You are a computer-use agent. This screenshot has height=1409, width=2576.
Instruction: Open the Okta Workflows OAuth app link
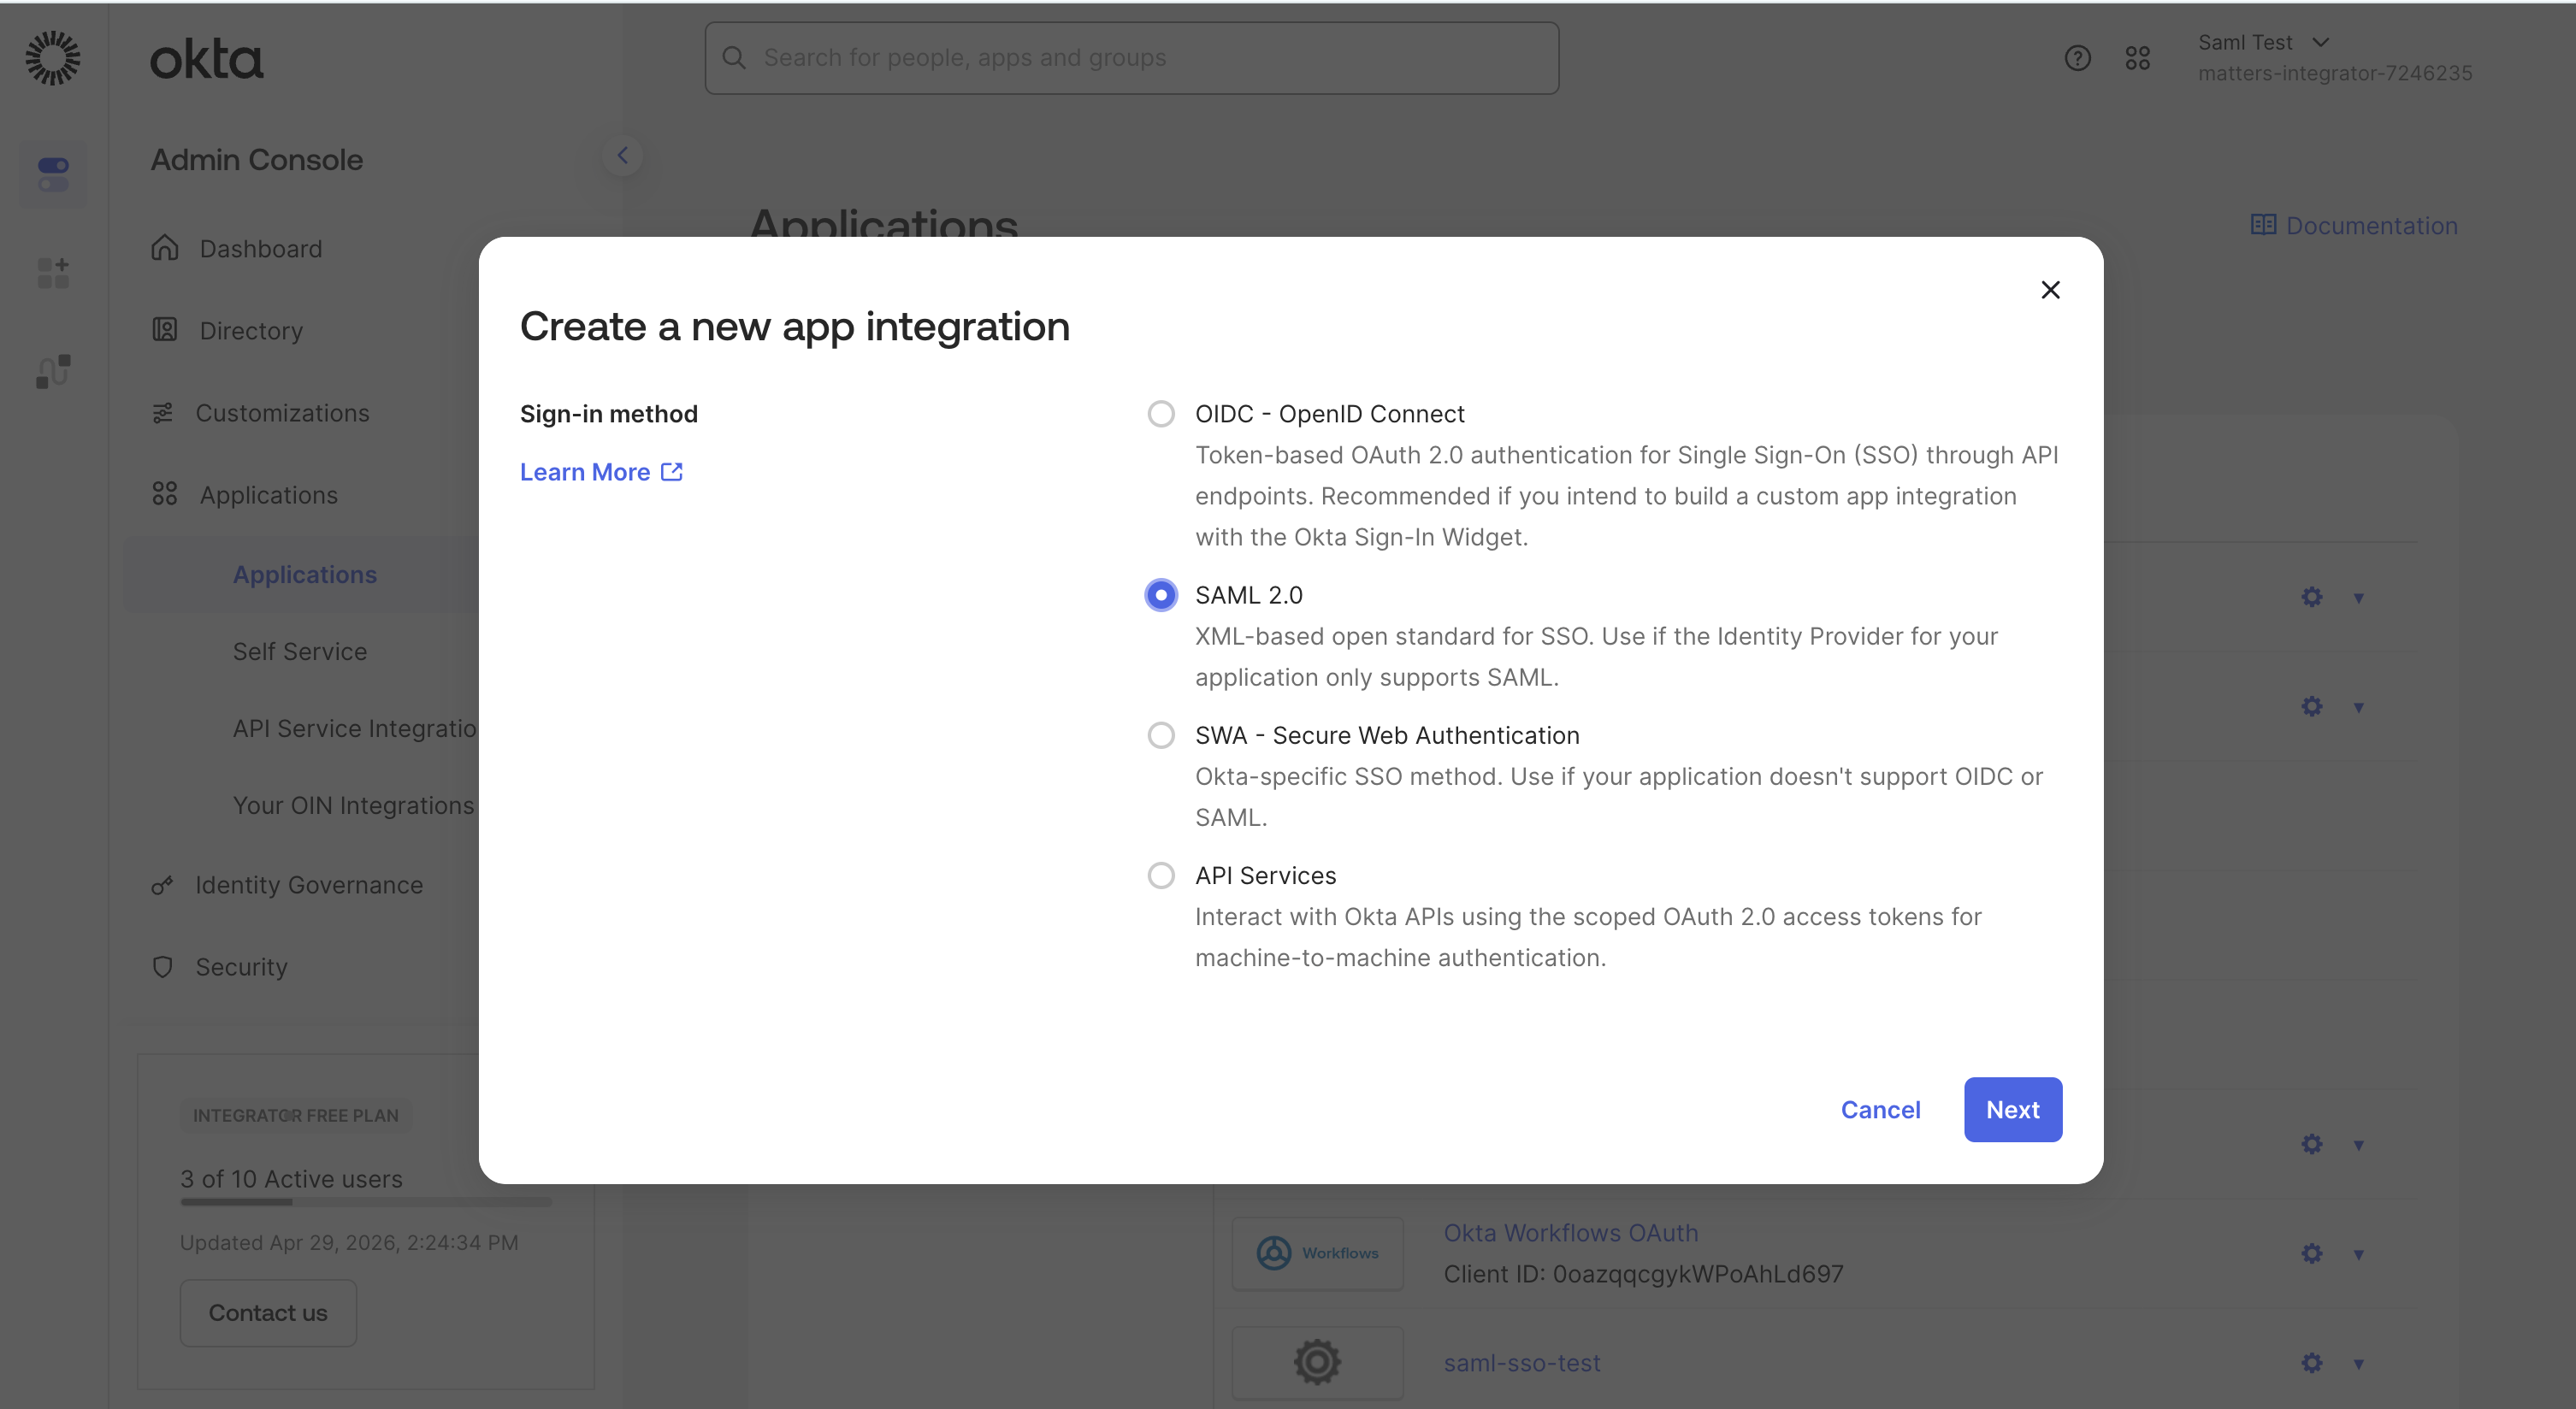1570,1233
